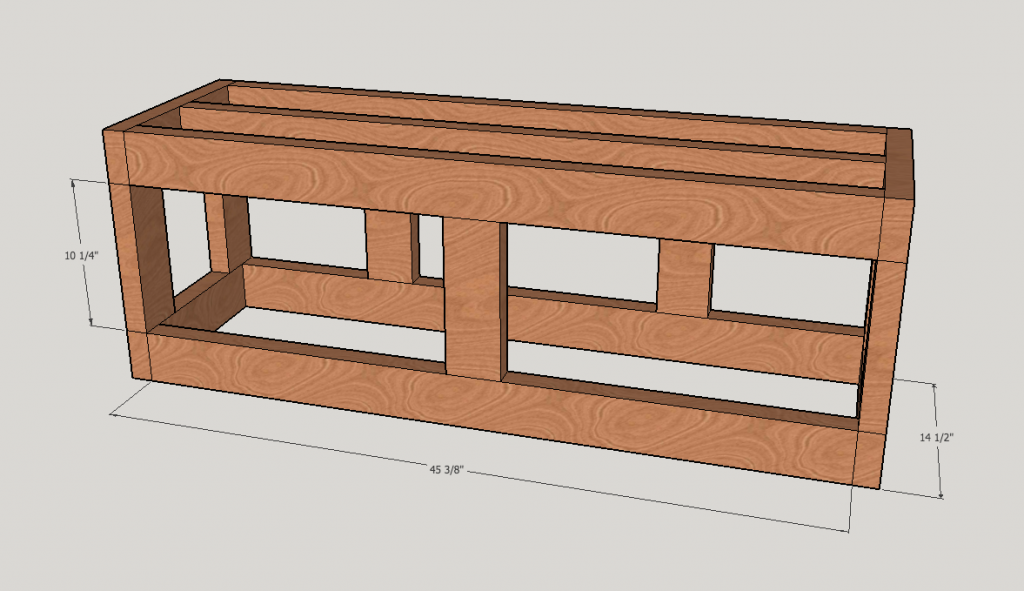
Task: Select the front top rail board
Action: 505,195
